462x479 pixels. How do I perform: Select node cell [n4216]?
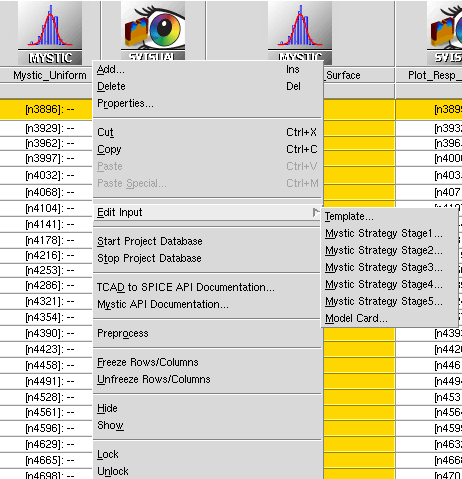coord(46,255)
